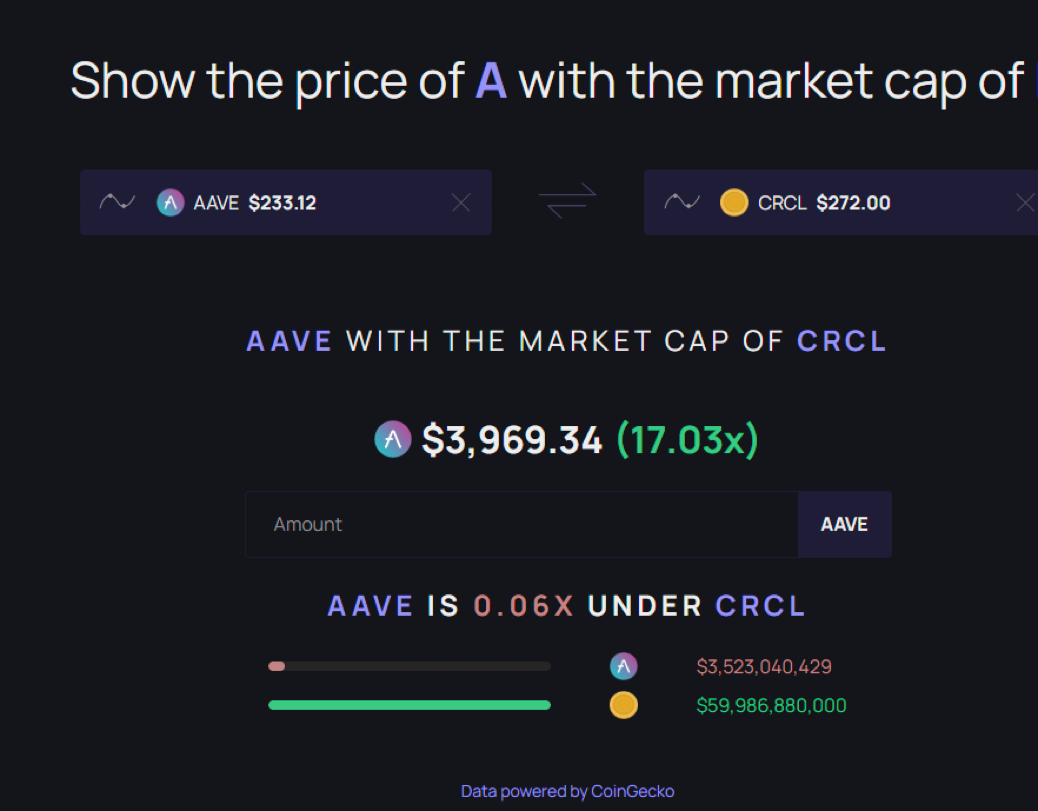Focus the Amount input field
This screenshot has height=811, width=1038.
521,524
